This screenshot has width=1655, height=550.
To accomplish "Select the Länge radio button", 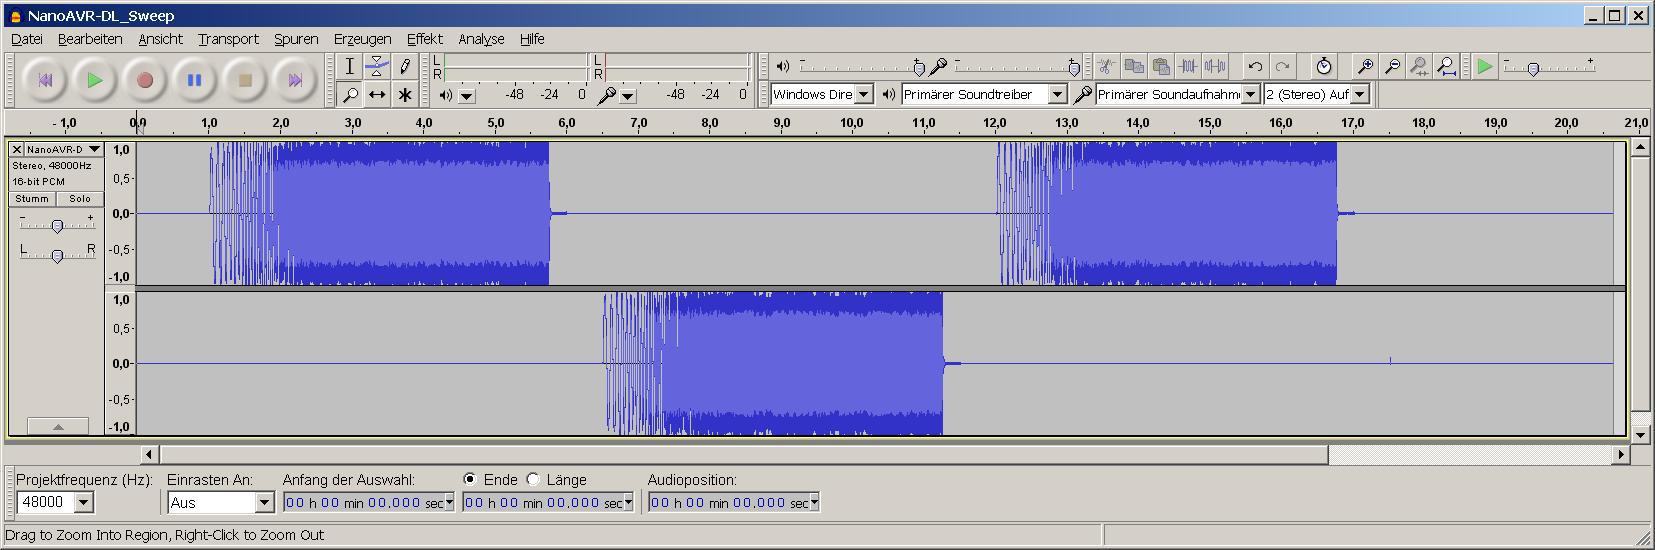I will tap(533, 480).
